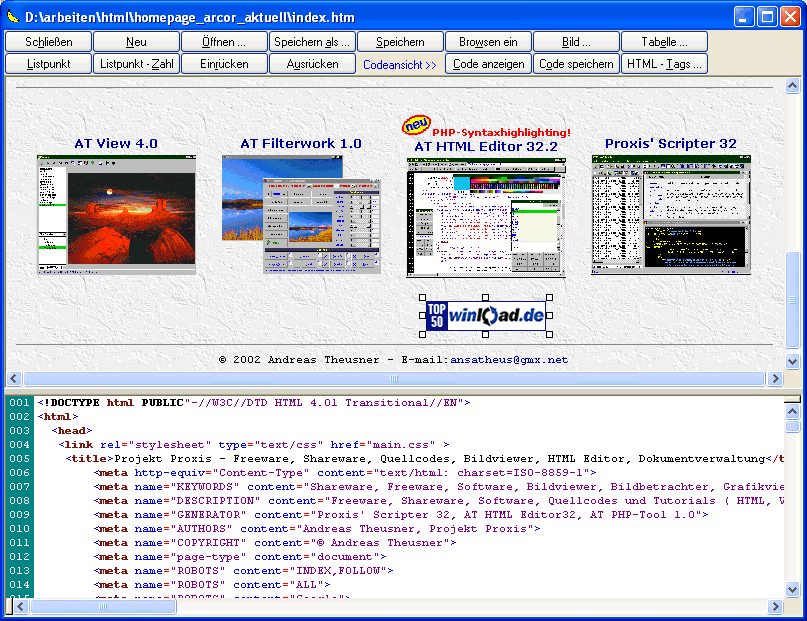807x621 pixels.
Task: Maximize the editor window
Action: 767,17
